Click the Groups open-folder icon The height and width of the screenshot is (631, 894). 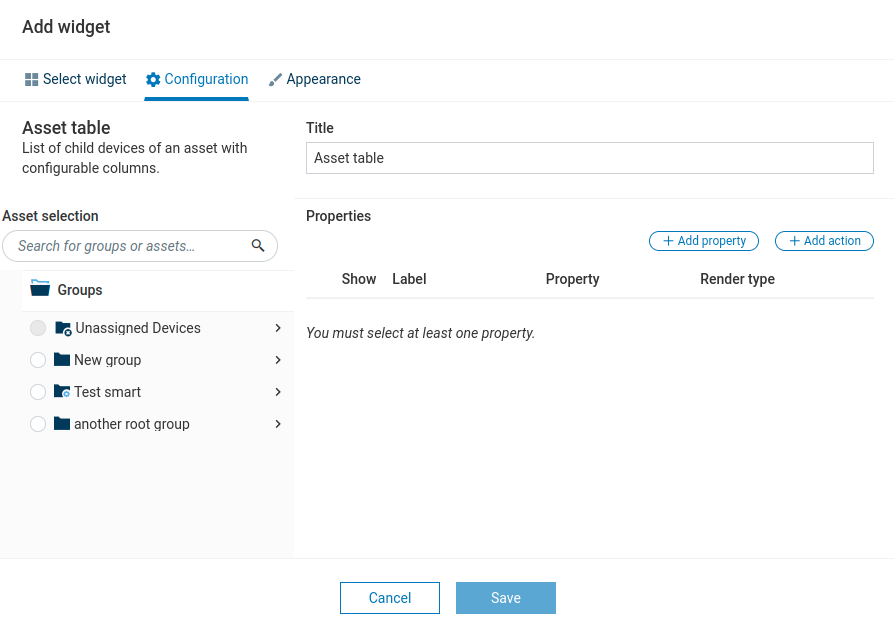point(40,289)
